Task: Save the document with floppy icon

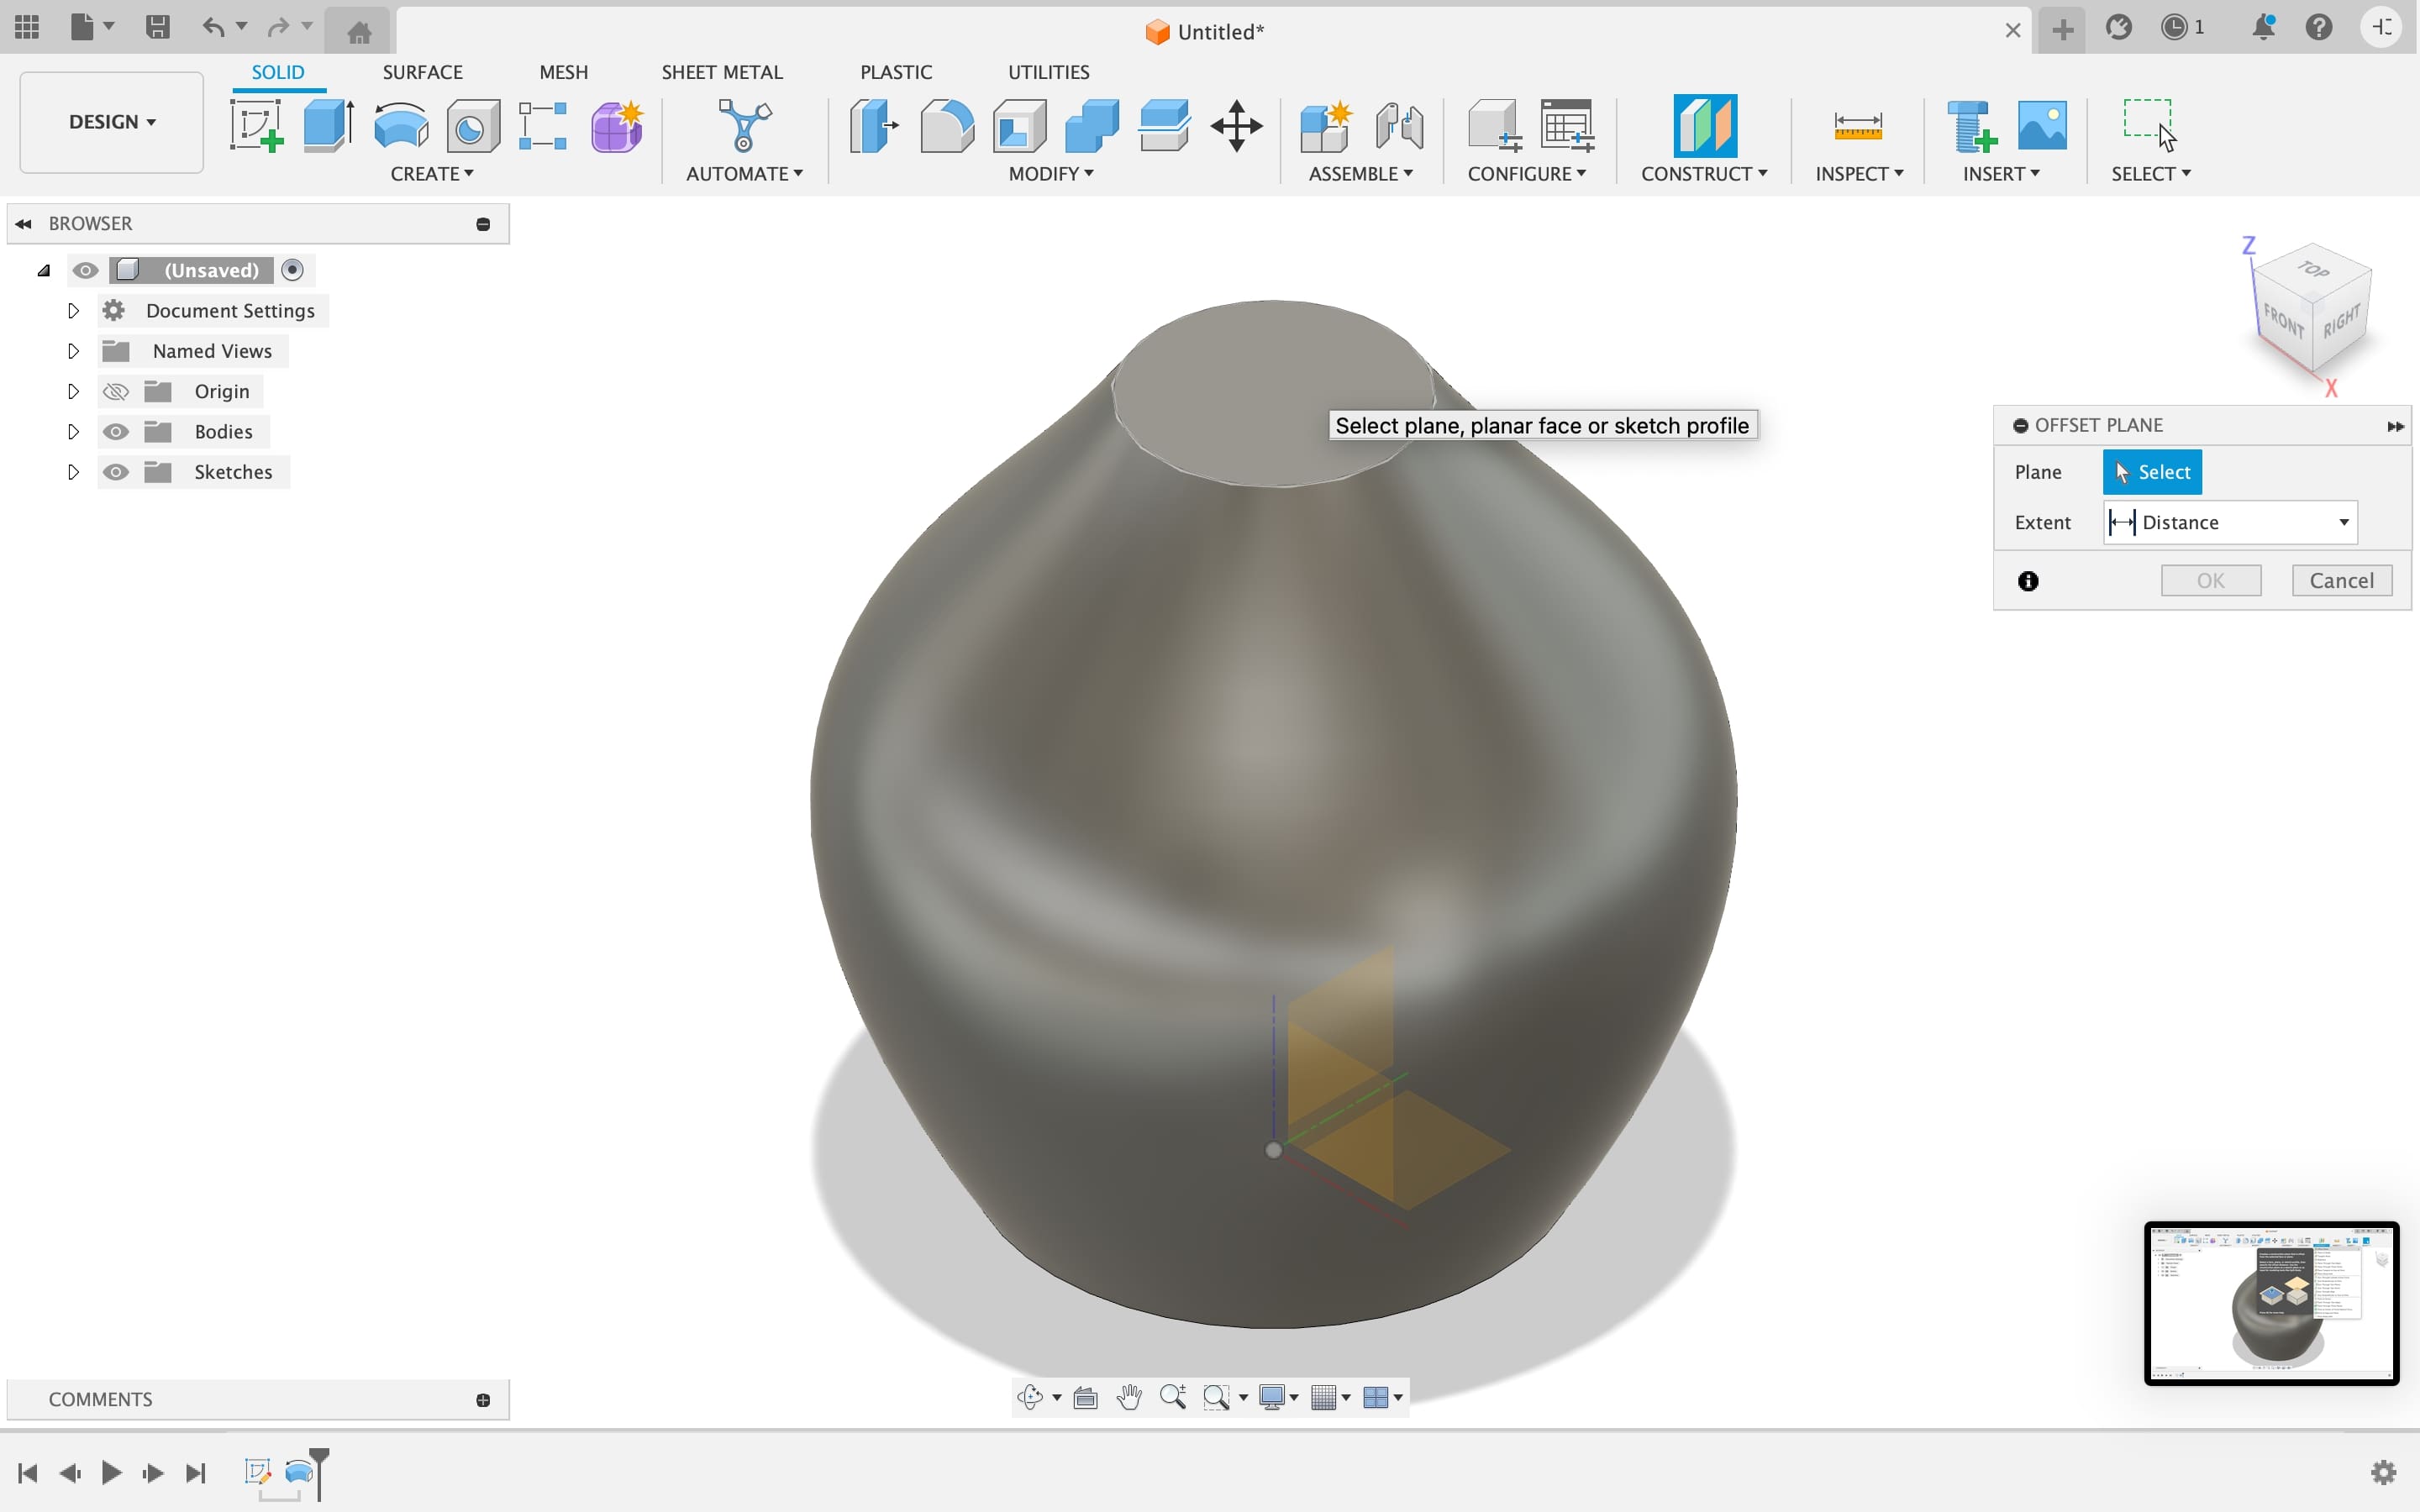Action: pyautogui.click(x=157, y=27)
